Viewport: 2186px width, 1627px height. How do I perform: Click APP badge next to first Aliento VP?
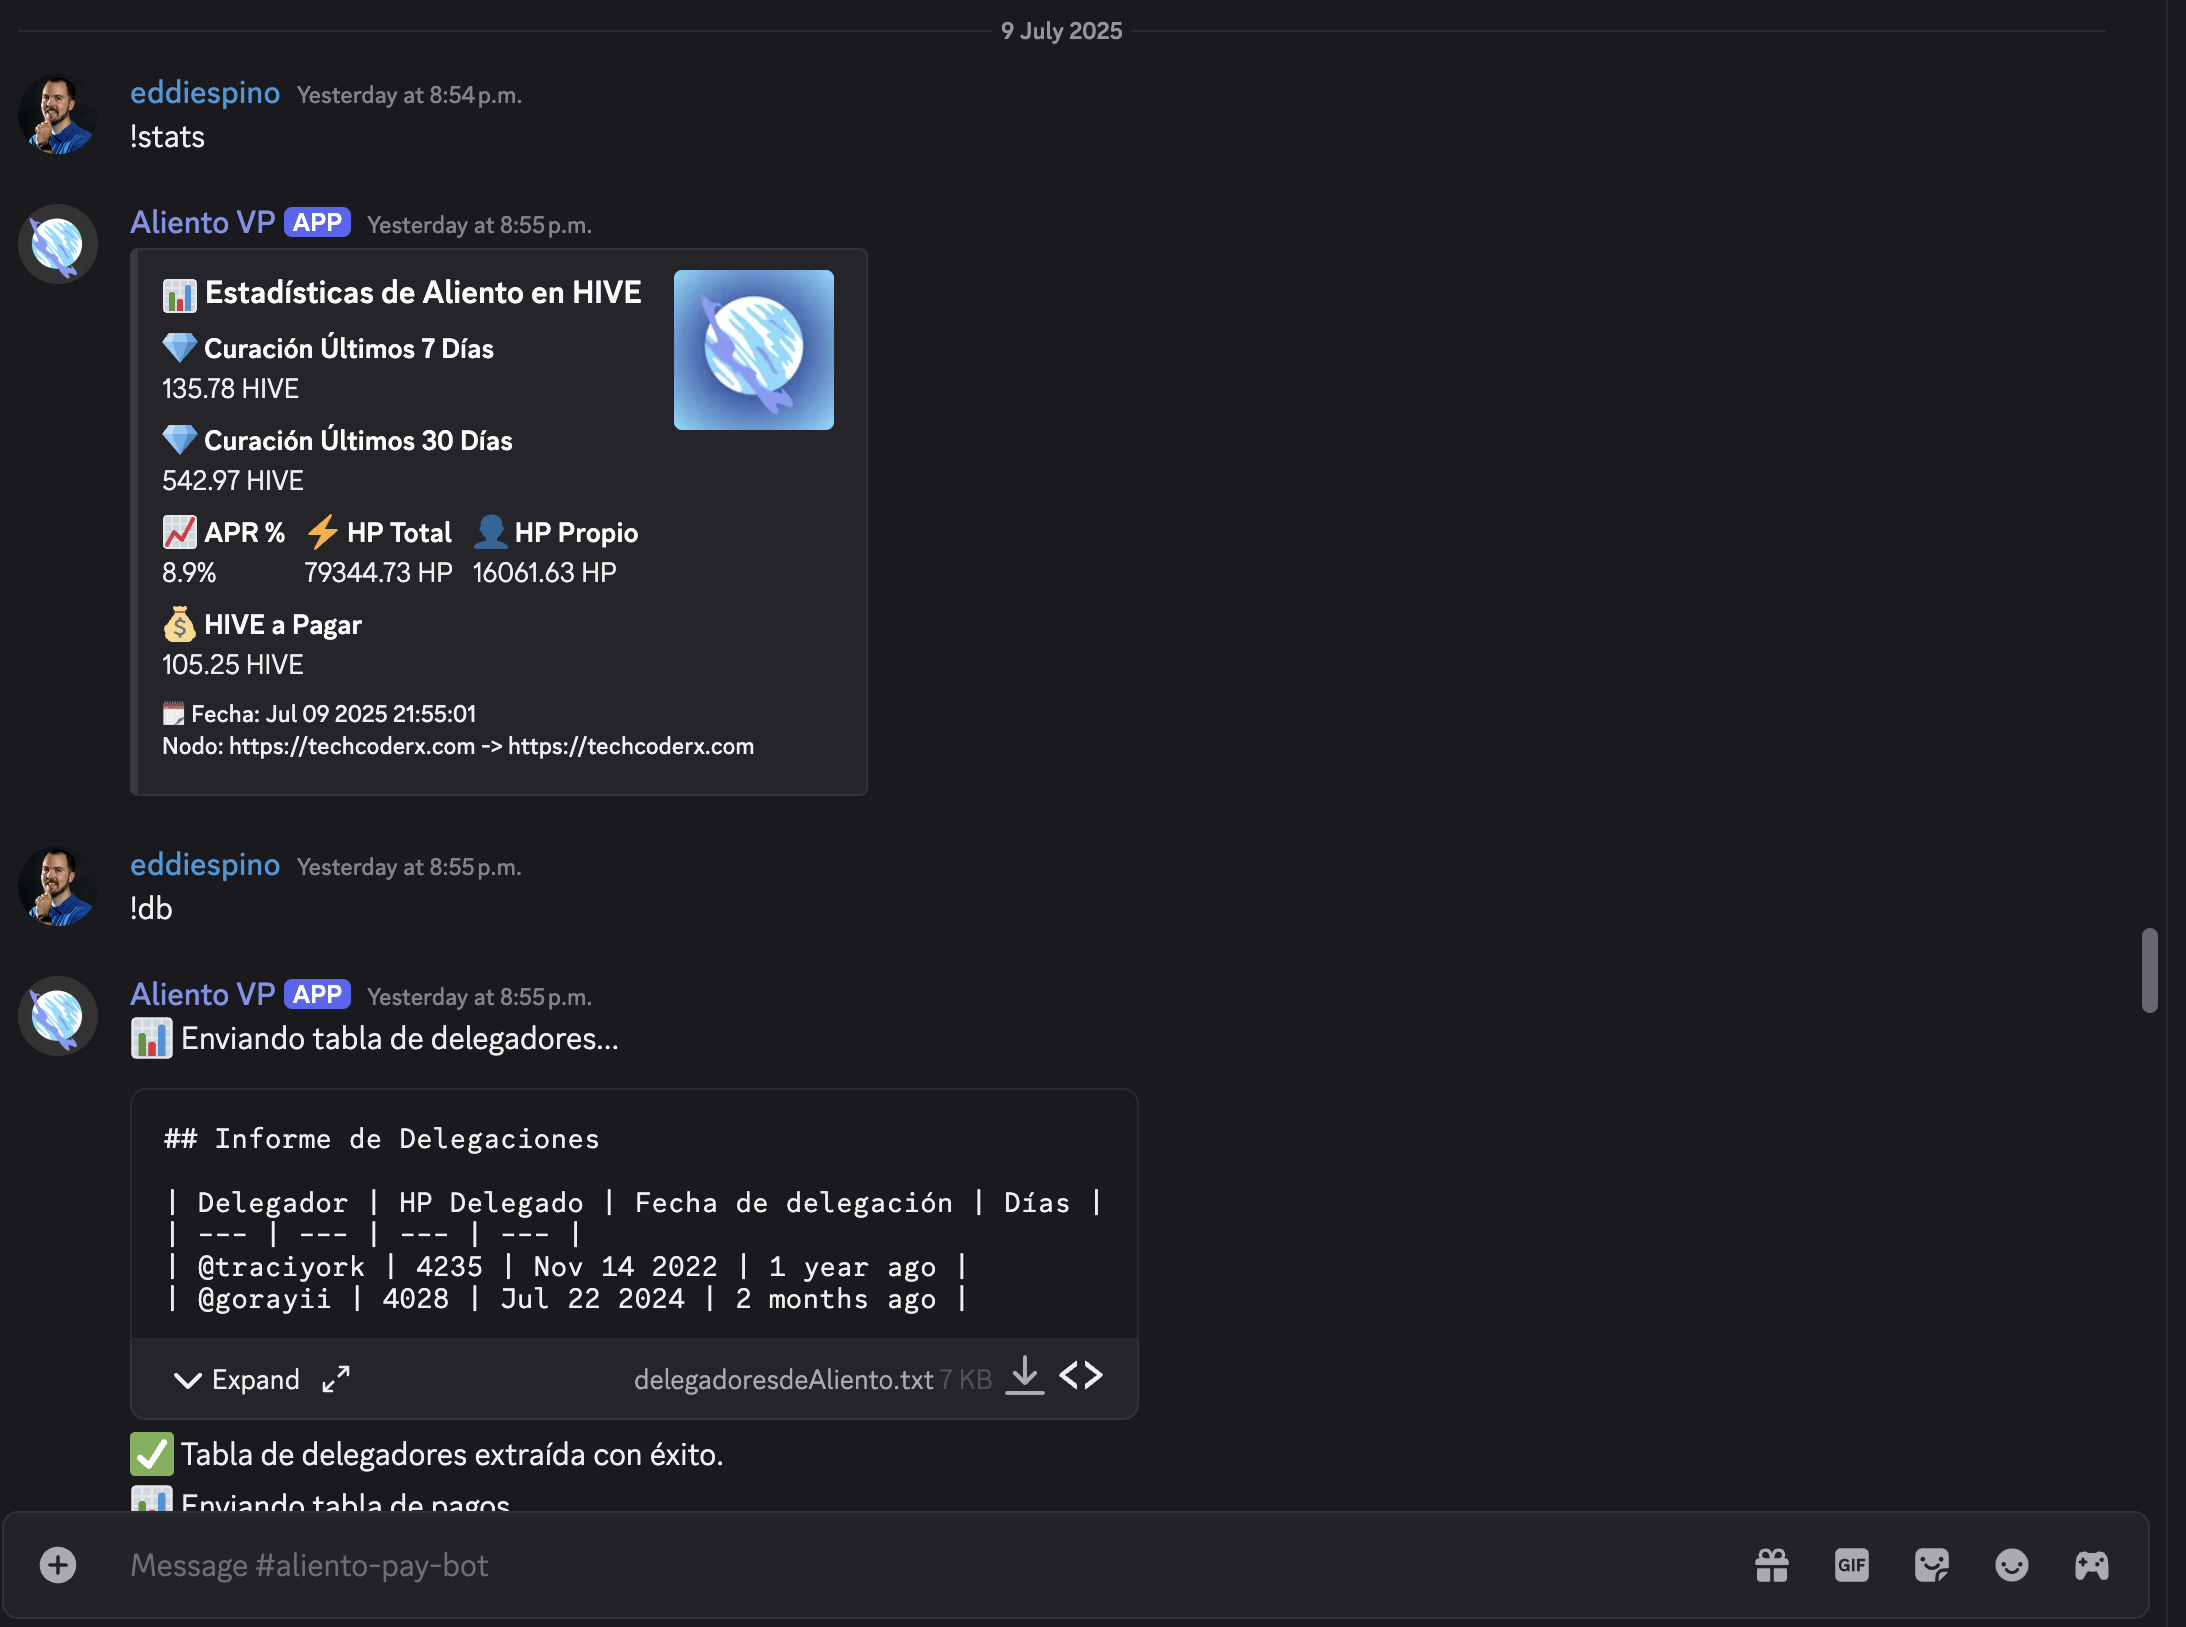point(317,222)
